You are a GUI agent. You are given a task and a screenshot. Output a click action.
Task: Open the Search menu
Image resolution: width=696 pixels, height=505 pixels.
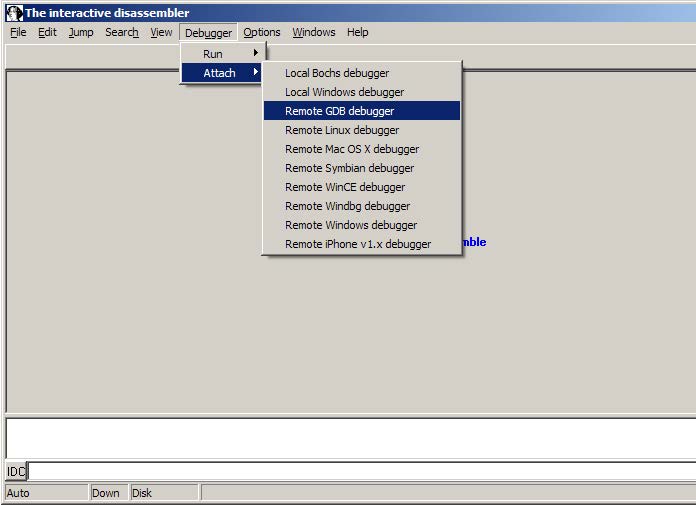click(x=122, y=32)
